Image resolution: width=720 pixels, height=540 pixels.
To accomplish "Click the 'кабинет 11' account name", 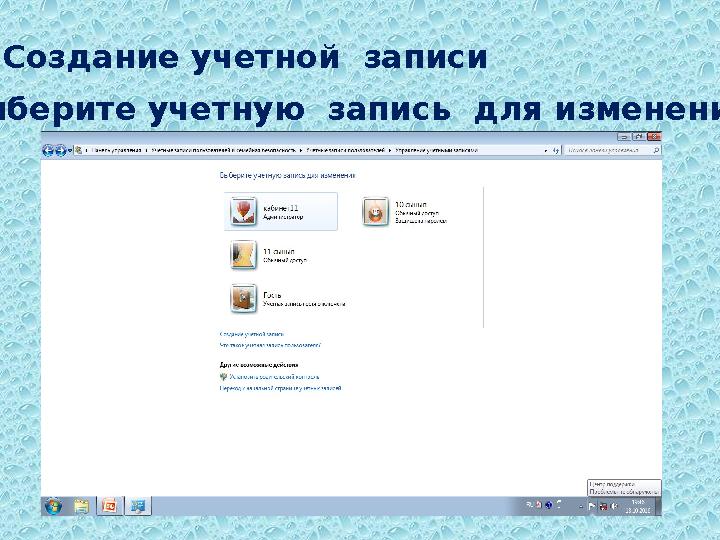I will click(281, 208).
